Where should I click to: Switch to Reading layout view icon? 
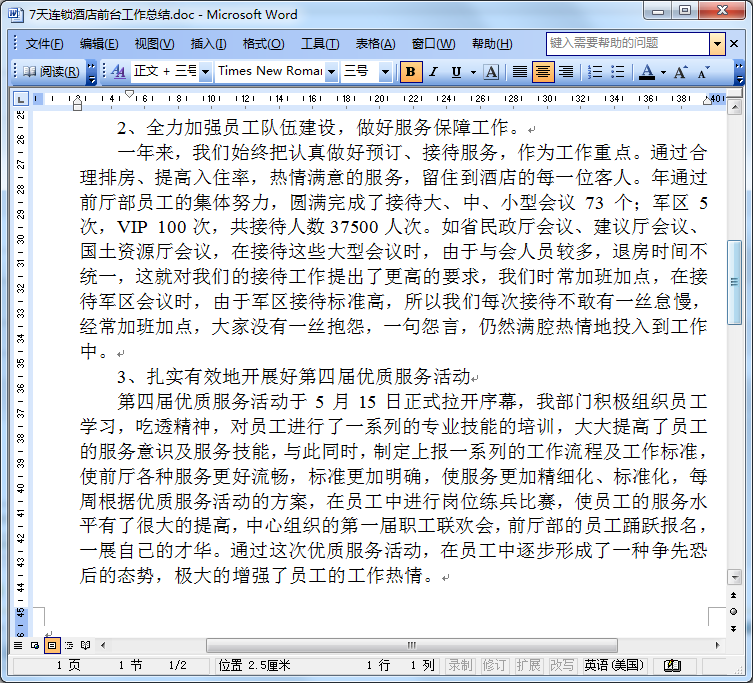pos(85,645)
